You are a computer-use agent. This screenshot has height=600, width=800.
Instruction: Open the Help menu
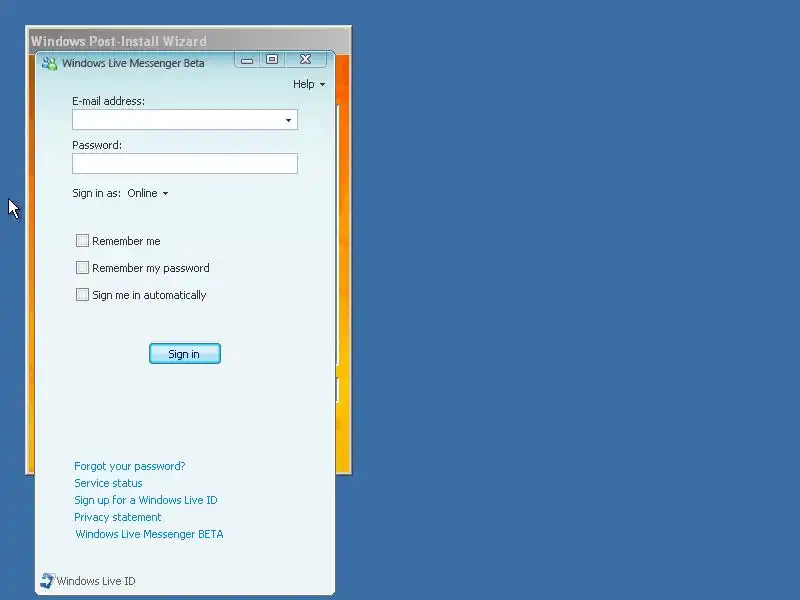pyautogui.click(x=309, y=84)
